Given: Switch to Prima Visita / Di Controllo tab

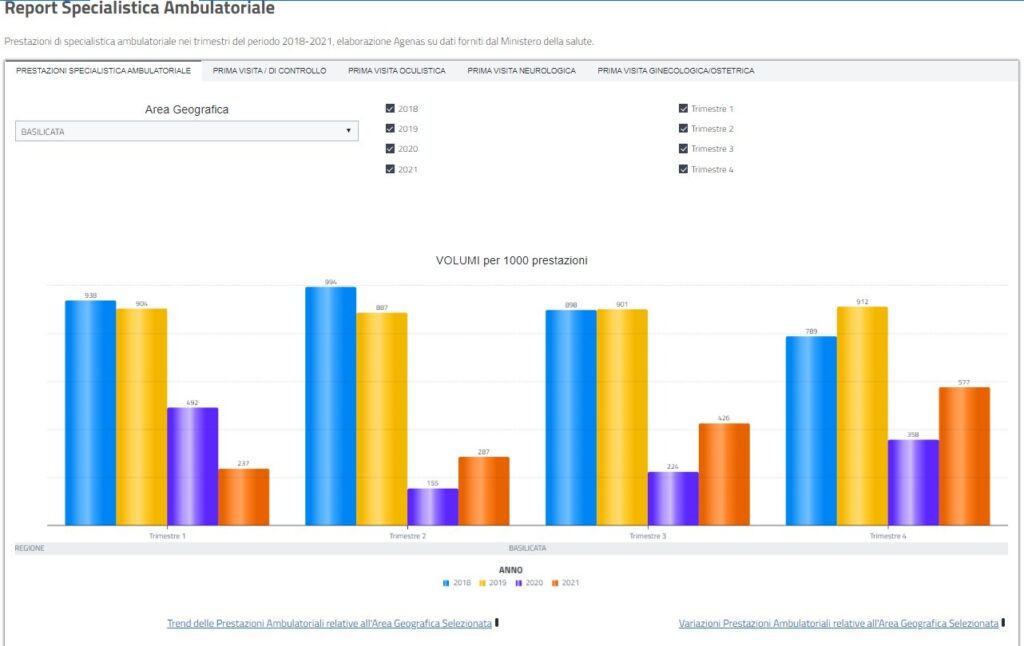Looking at the screenshot, I should (x=269, y=71).
